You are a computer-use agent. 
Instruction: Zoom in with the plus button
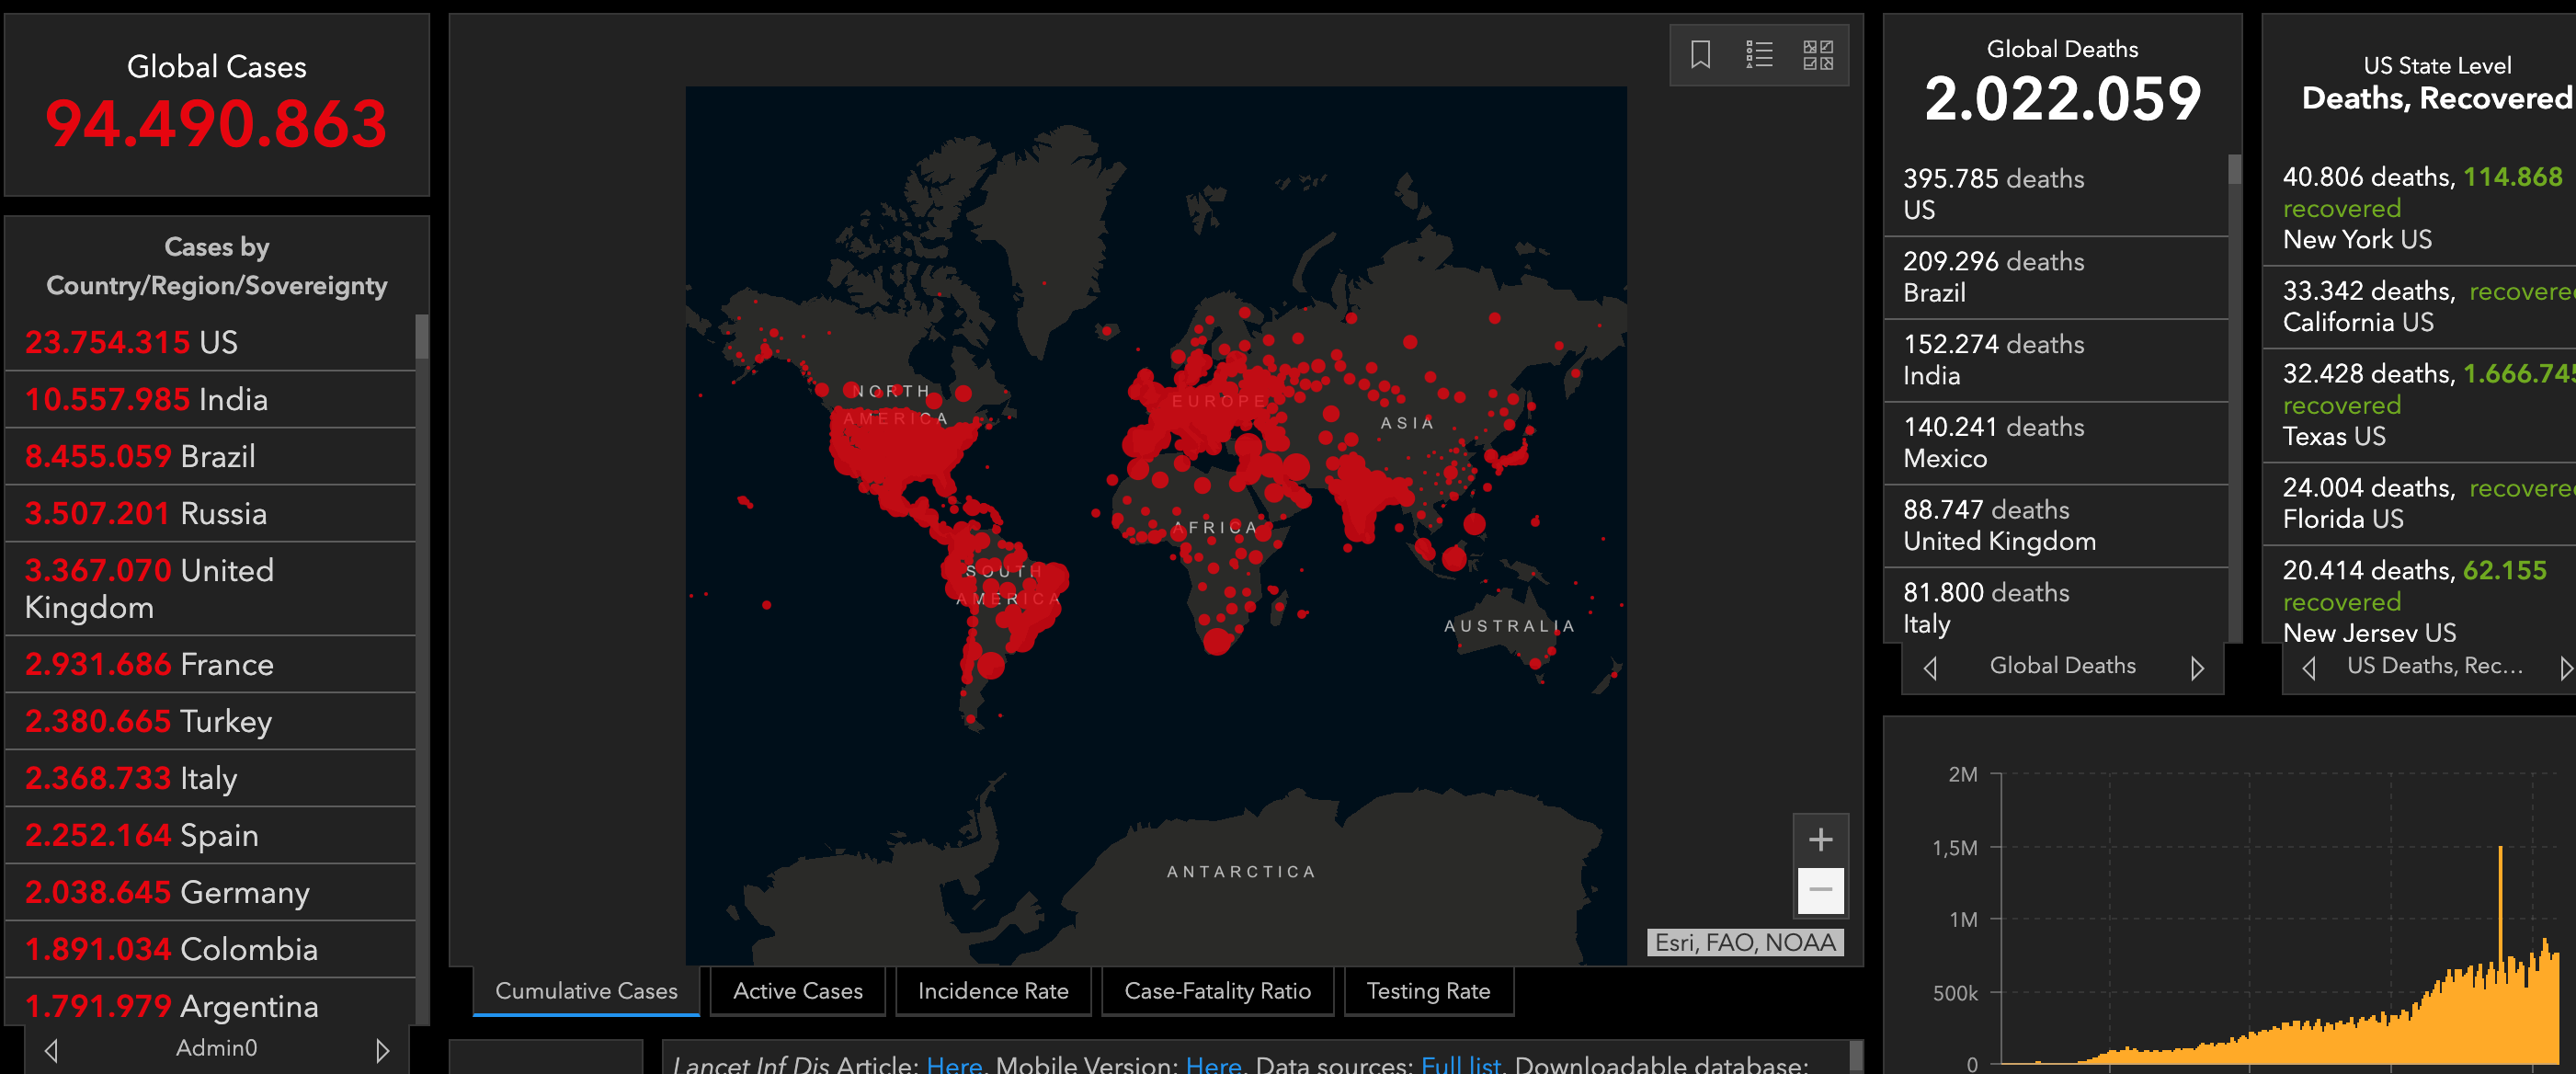click(x=1820, y=839)
